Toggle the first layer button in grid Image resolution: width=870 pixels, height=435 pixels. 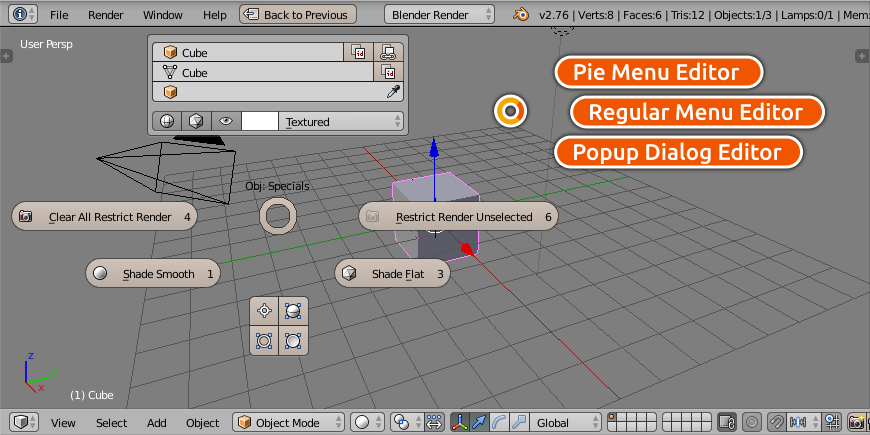613,418
